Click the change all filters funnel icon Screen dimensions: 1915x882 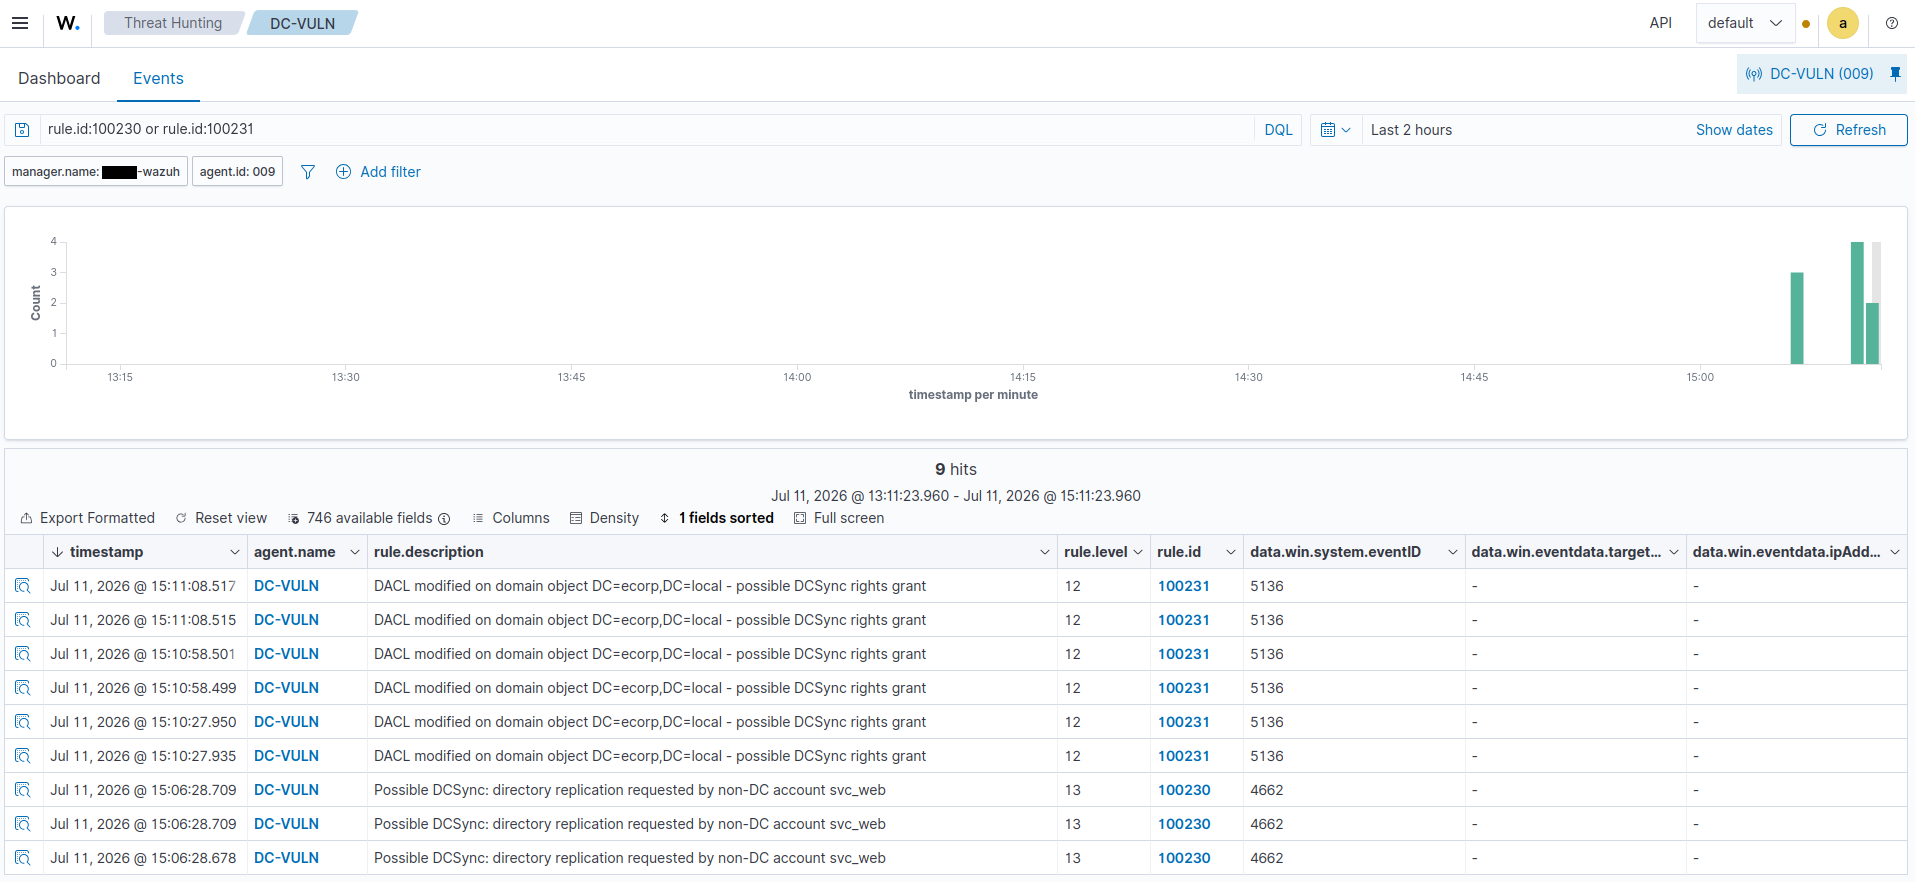308,172
